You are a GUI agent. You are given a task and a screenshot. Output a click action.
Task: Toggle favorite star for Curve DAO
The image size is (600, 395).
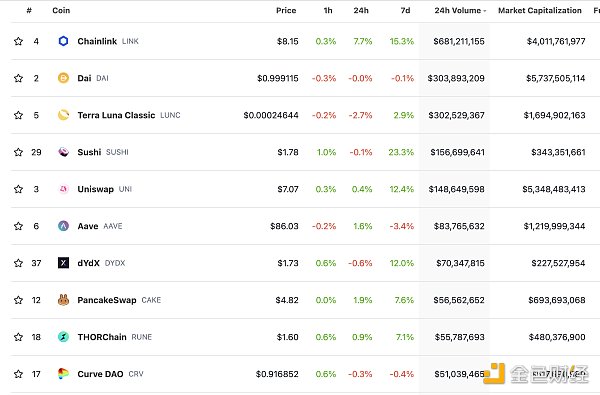18,374
